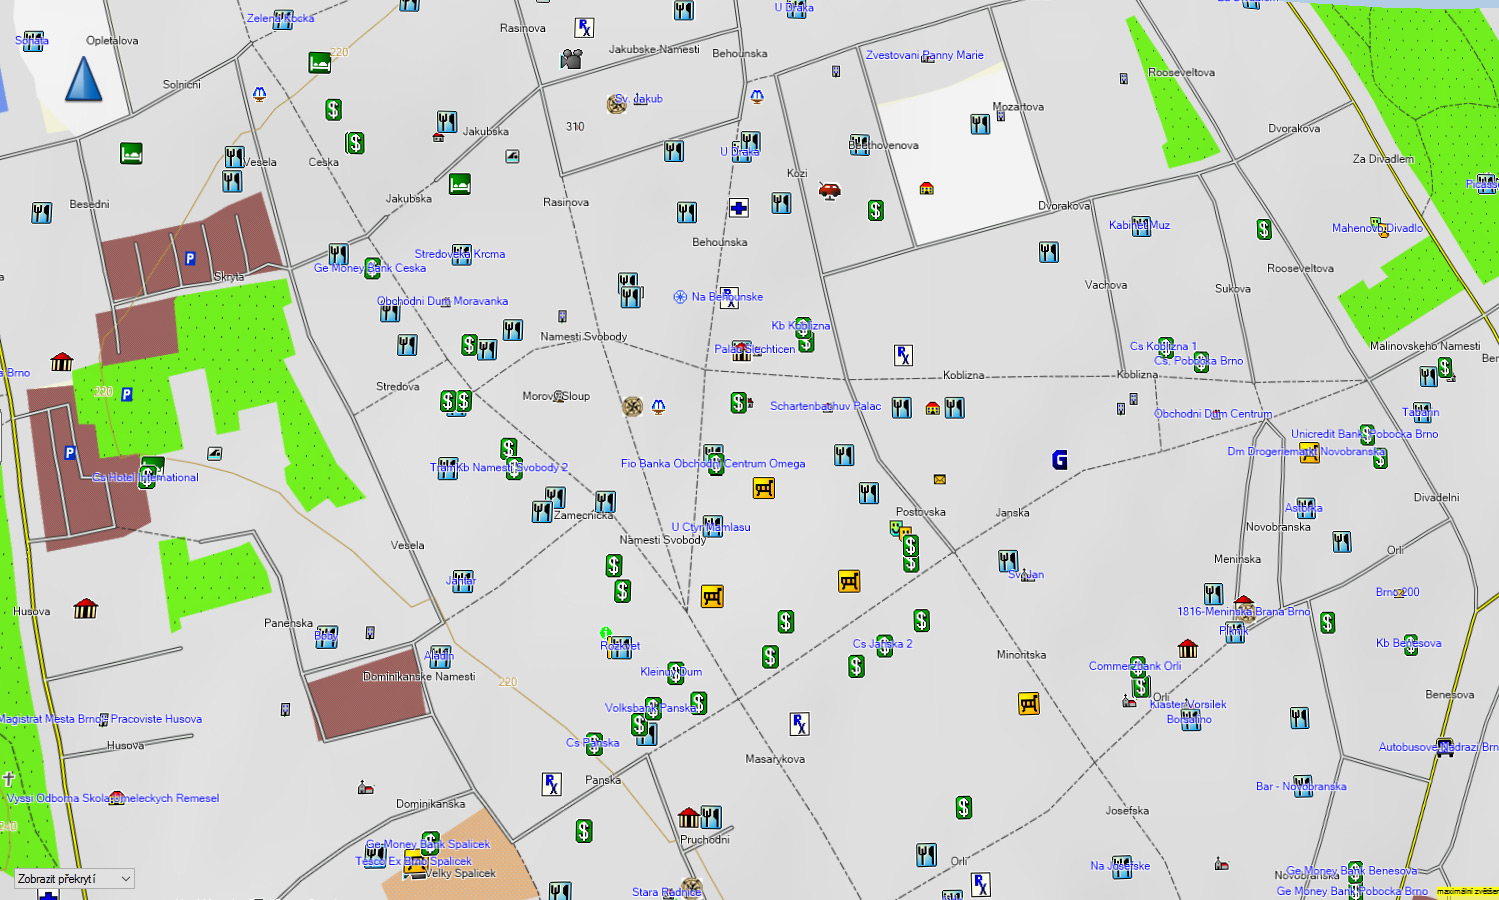Viewport: 1499px width, 900px height.
Task: Click the museum building icon near Husova
Action: [86, 608]
